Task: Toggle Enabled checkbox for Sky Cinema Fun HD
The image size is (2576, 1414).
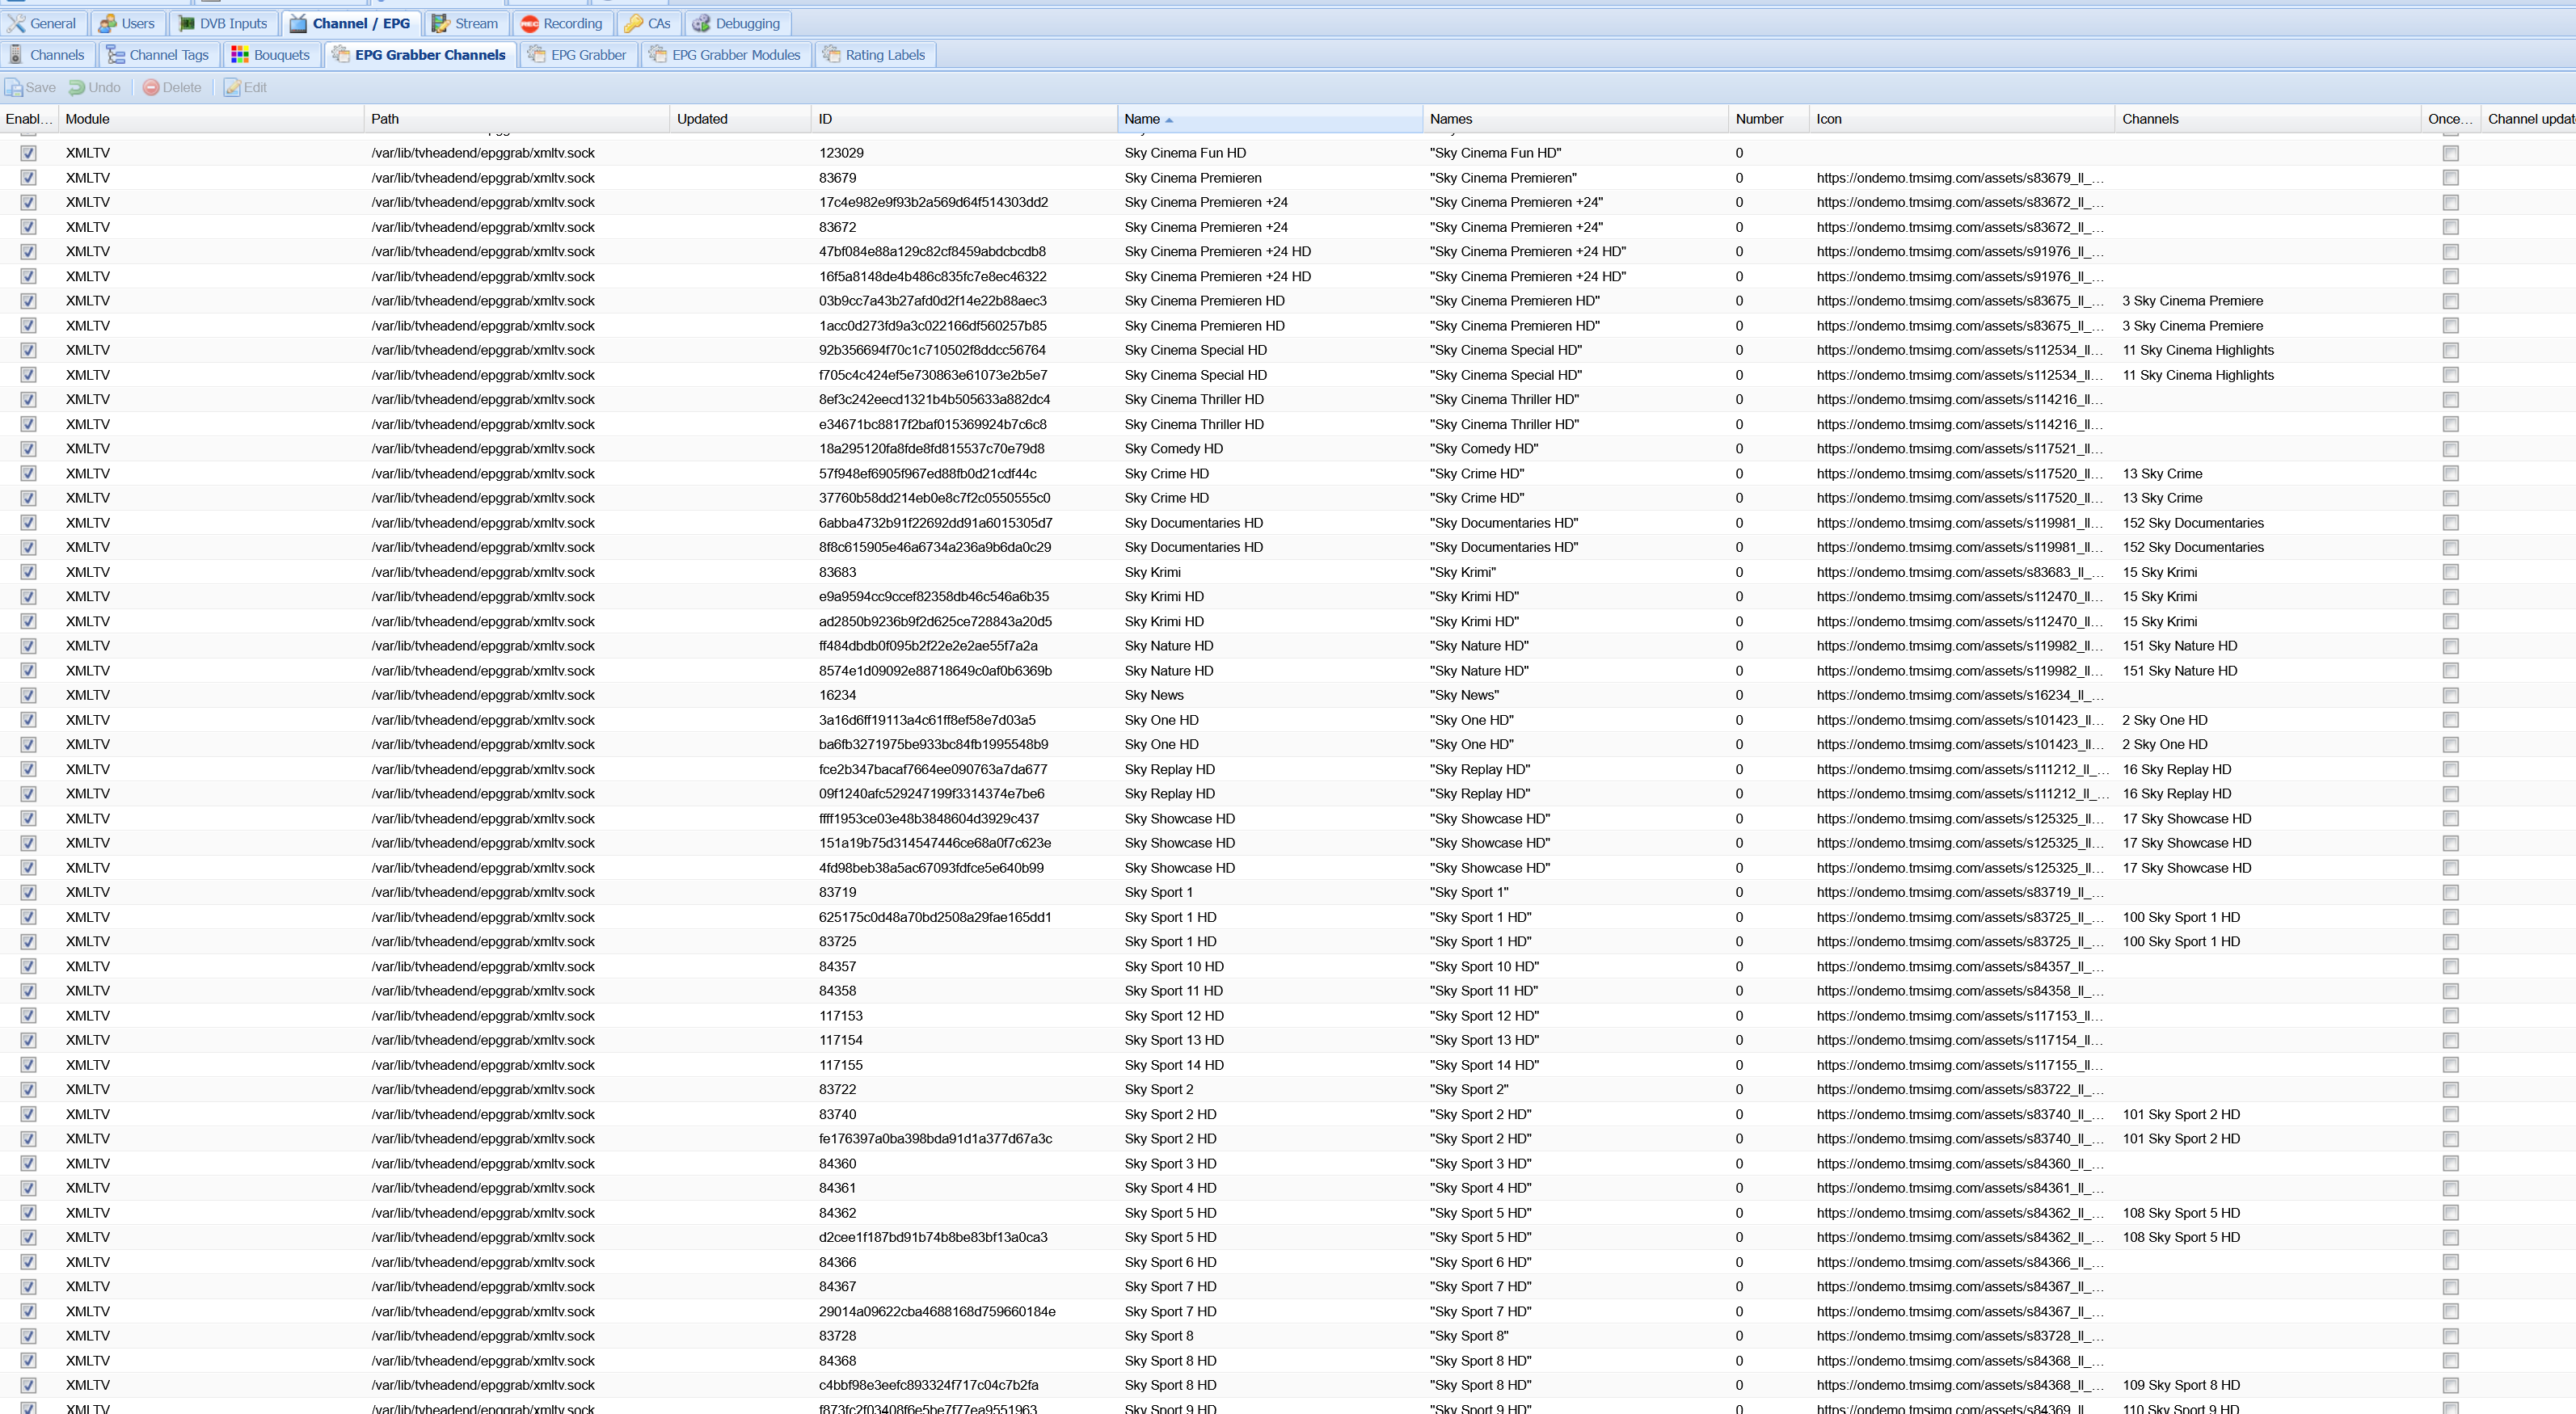Action: (x=28, y=153)
